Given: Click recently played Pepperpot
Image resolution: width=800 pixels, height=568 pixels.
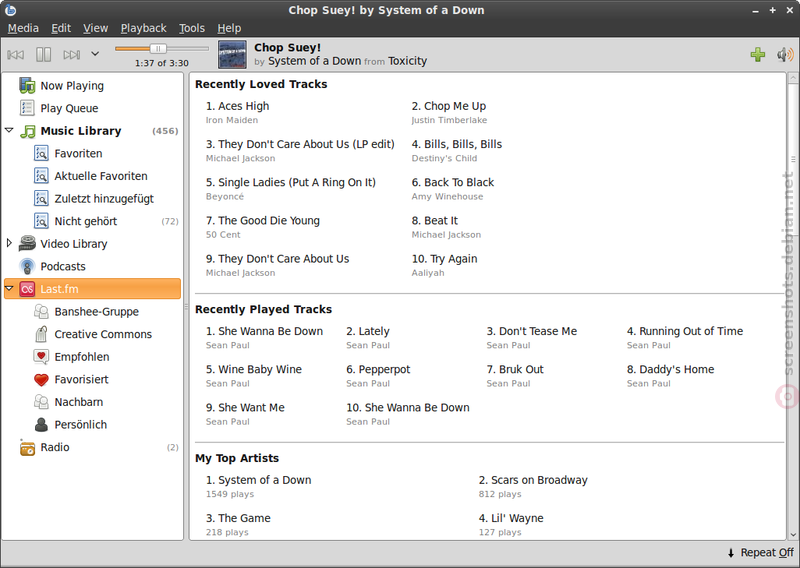Looking at the screenshot, I should (x=378, y=369).
